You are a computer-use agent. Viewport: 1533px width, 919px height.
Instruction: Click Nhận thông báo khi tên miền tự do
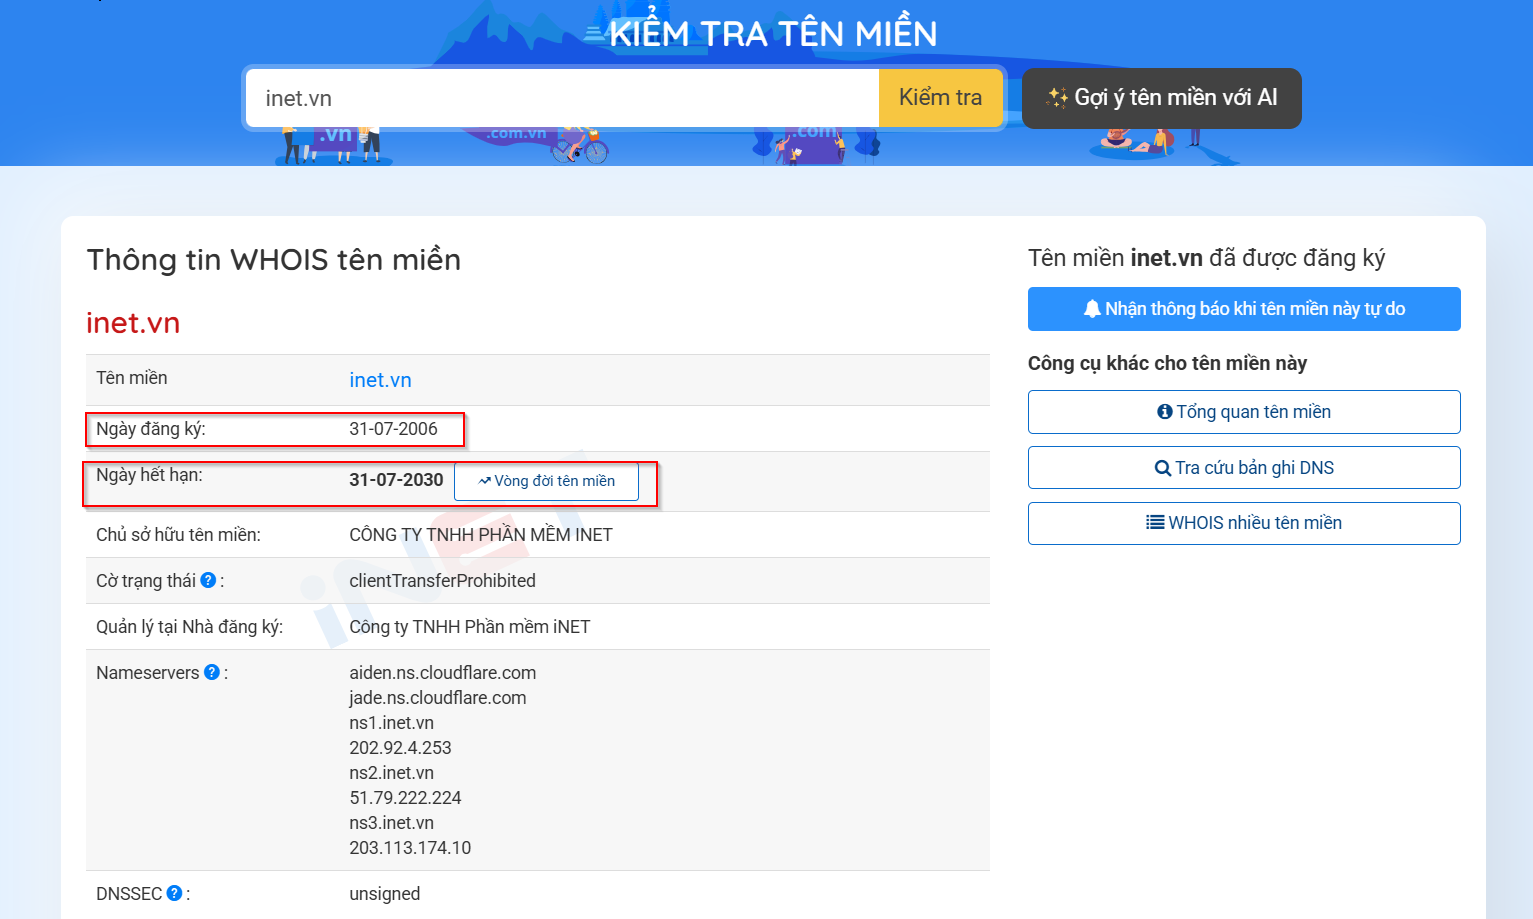(1244, 309)
